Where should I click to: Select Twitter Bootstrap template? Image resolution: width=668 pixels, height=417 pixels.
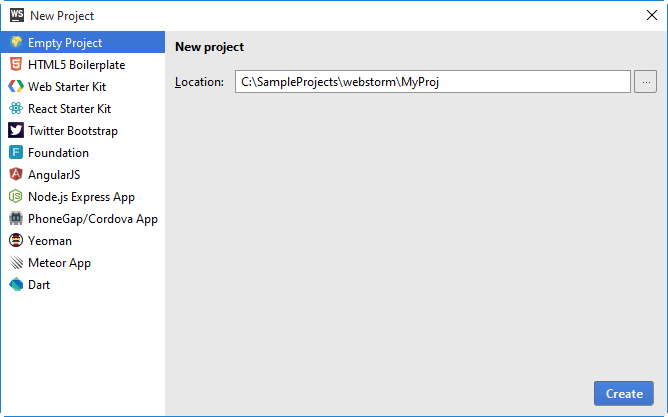(73, 131)
